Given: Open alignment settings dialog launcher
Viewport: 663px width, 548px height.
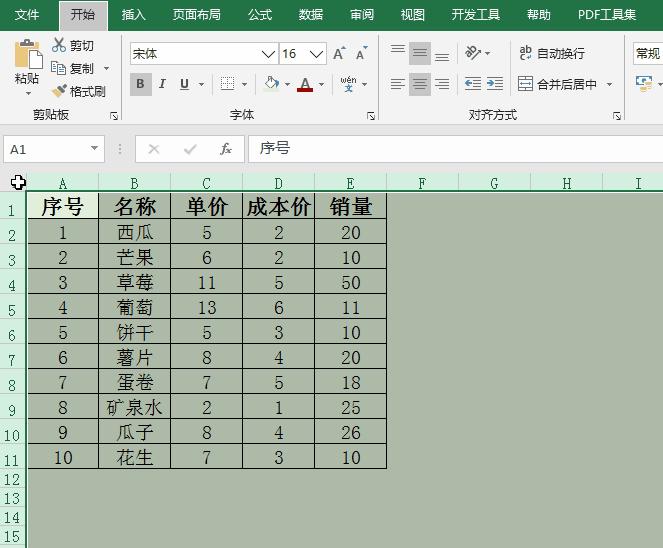Looking at the screenshot, I should (x=617, y=116).
